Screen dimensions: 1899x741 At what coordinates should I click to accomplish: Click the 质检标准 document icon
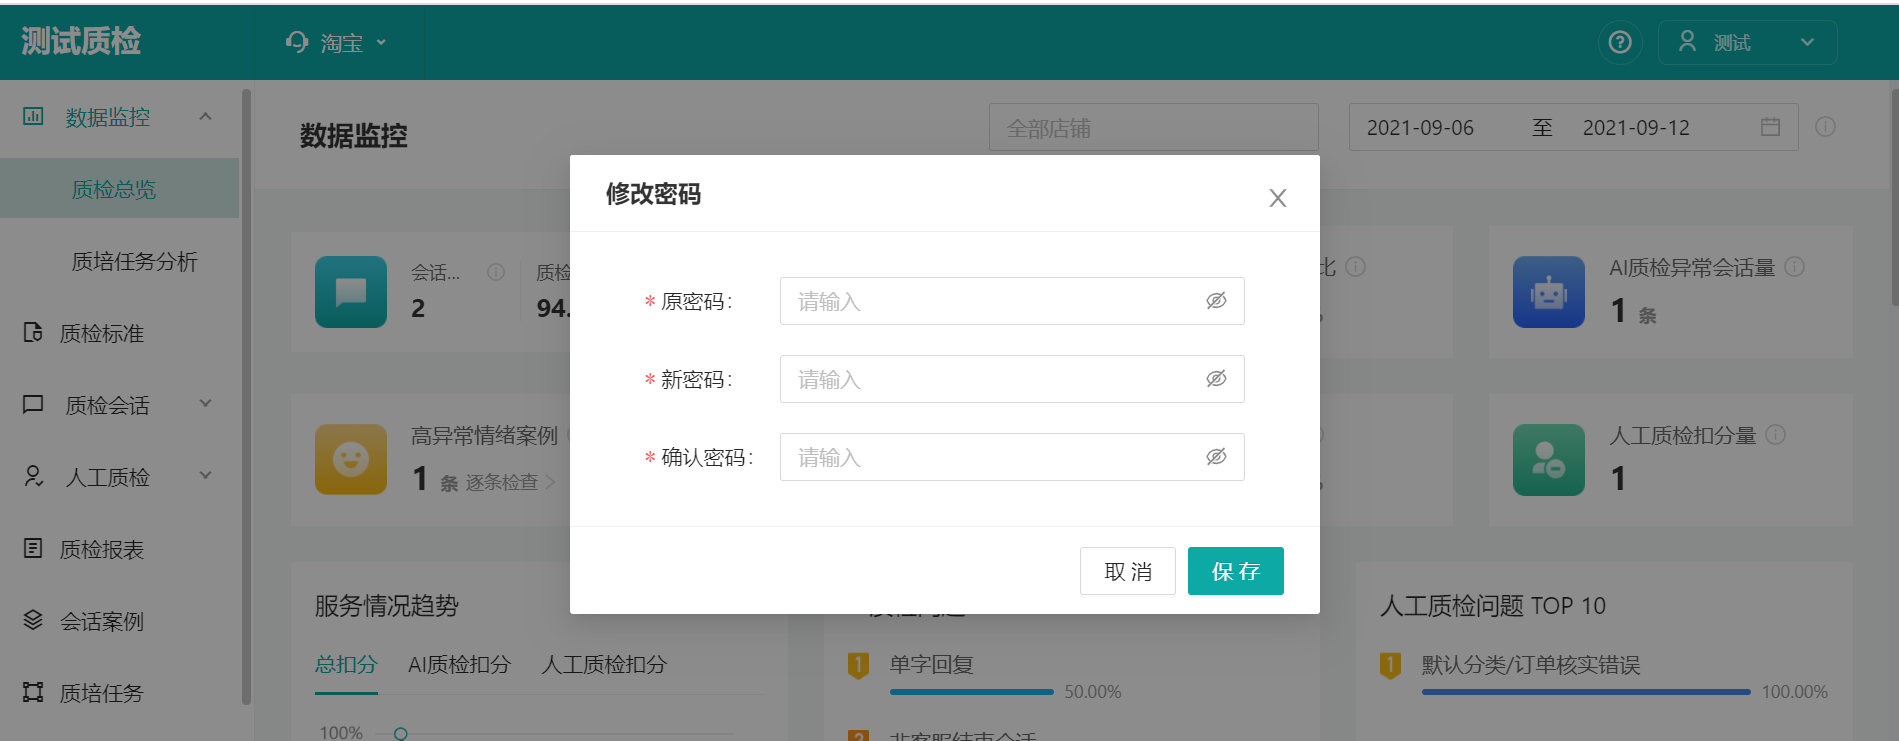(x=33, y=332)
